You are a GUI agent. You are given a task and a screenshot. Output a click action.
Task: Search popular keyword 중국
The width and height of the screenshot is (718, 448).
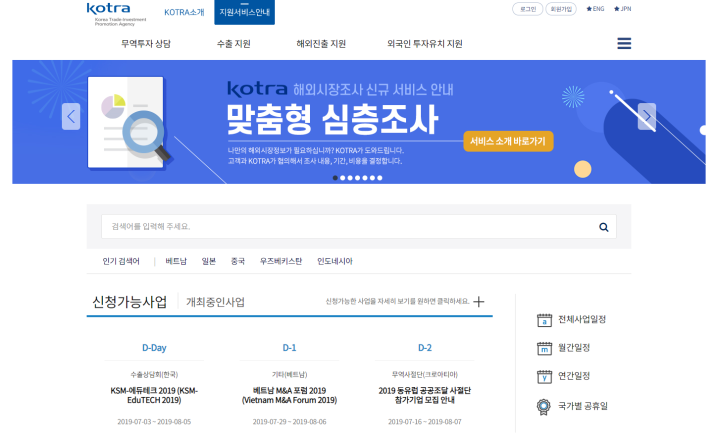pos(238,261)
